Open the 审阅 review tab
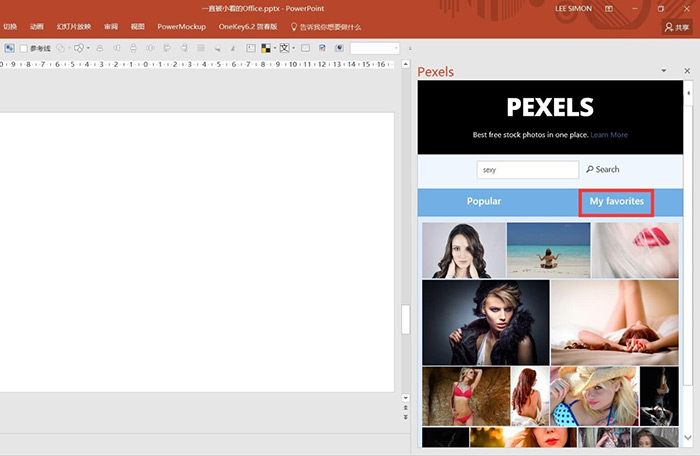This screenshot has width=700, height=456. click(x=111, y=27)
